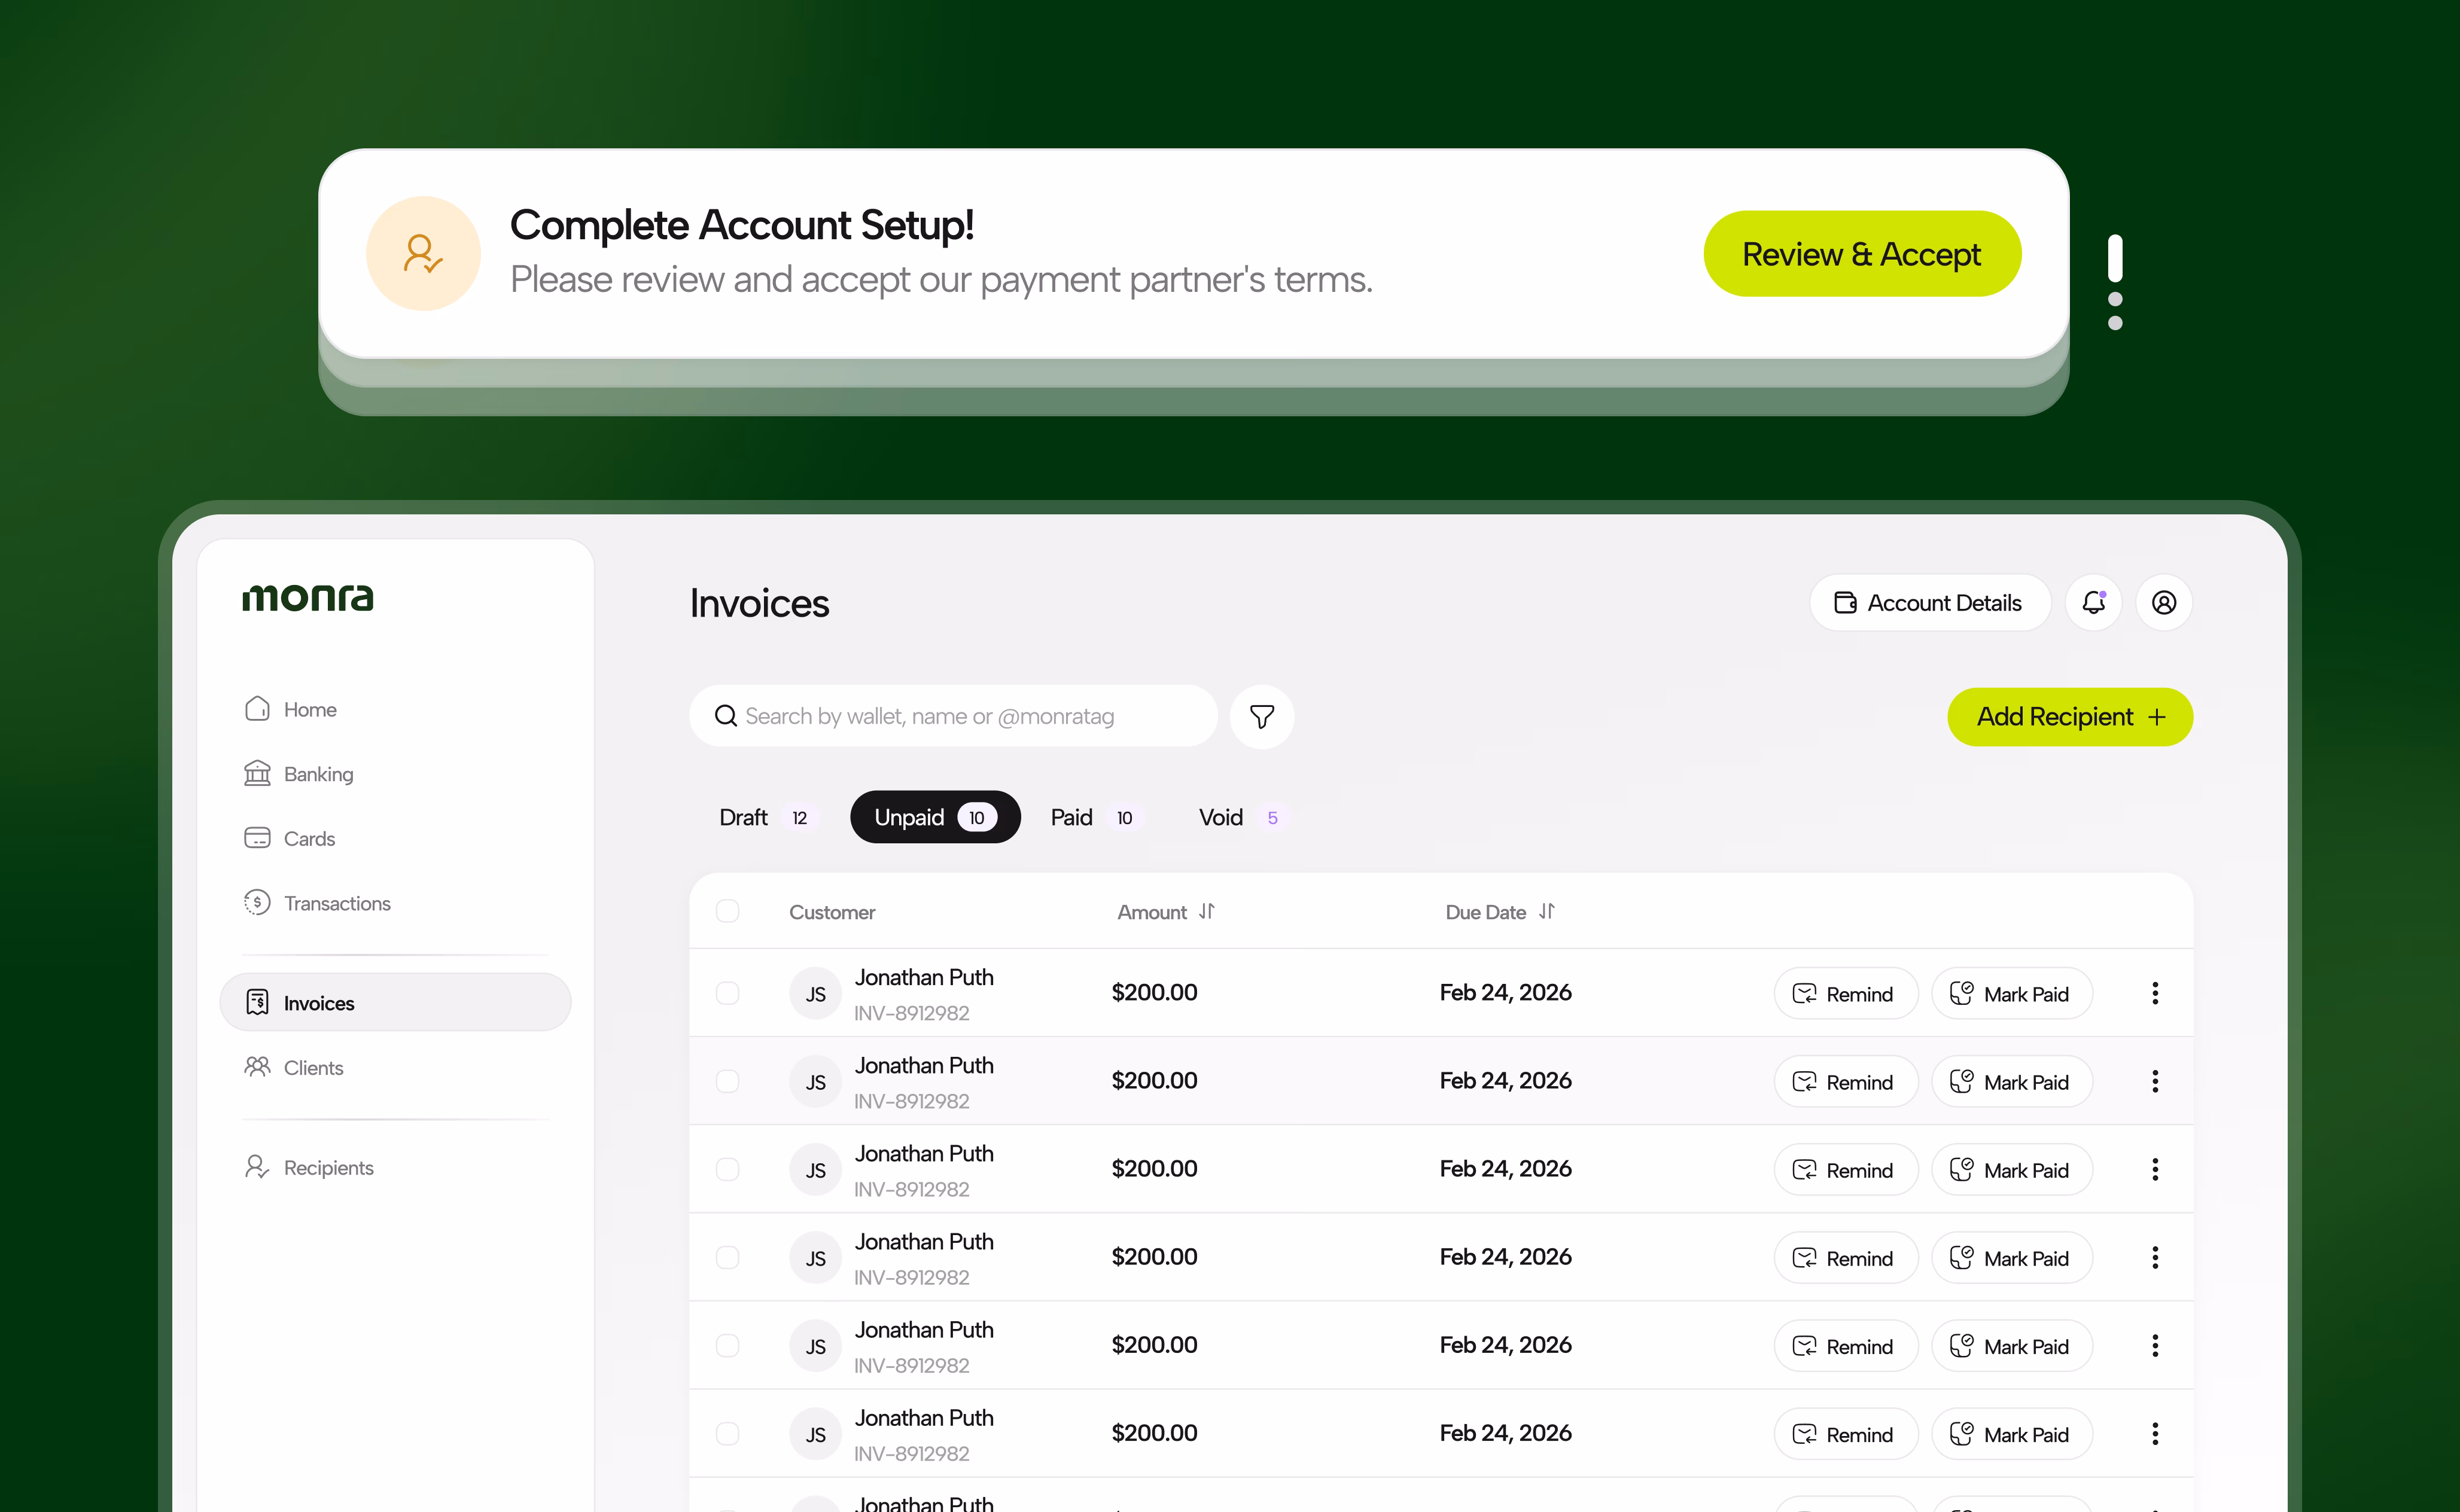Select Invoices in the sidebar

(395, 1002)
